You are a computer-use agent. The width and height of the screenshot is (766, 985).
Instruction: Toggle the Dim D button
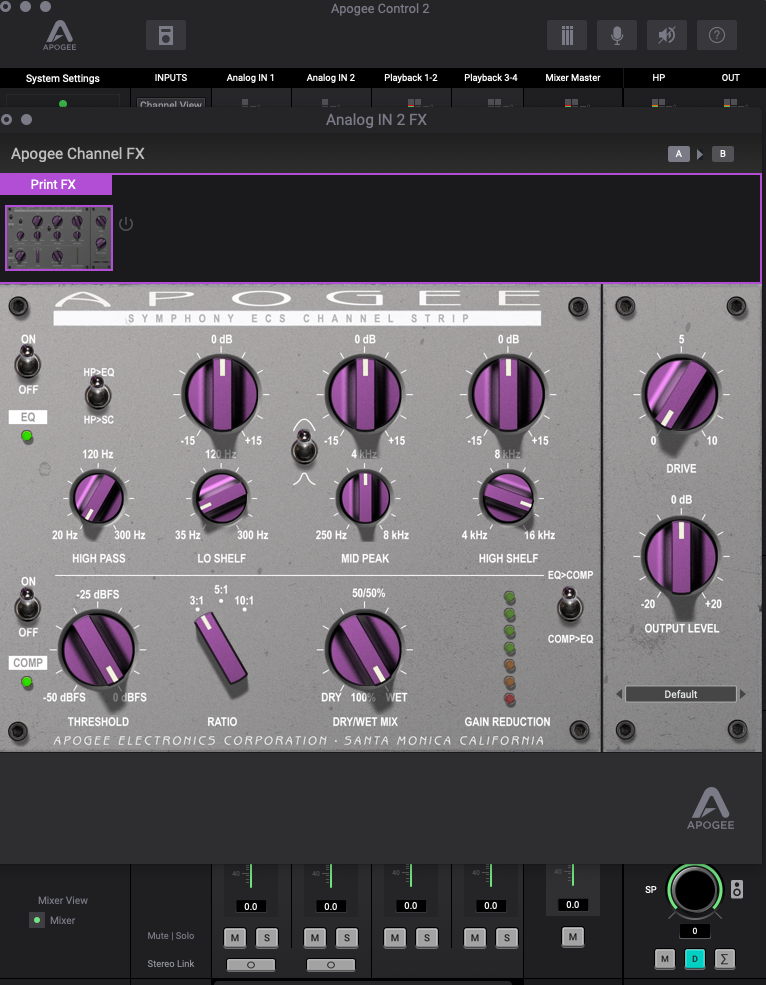point(694,959)
